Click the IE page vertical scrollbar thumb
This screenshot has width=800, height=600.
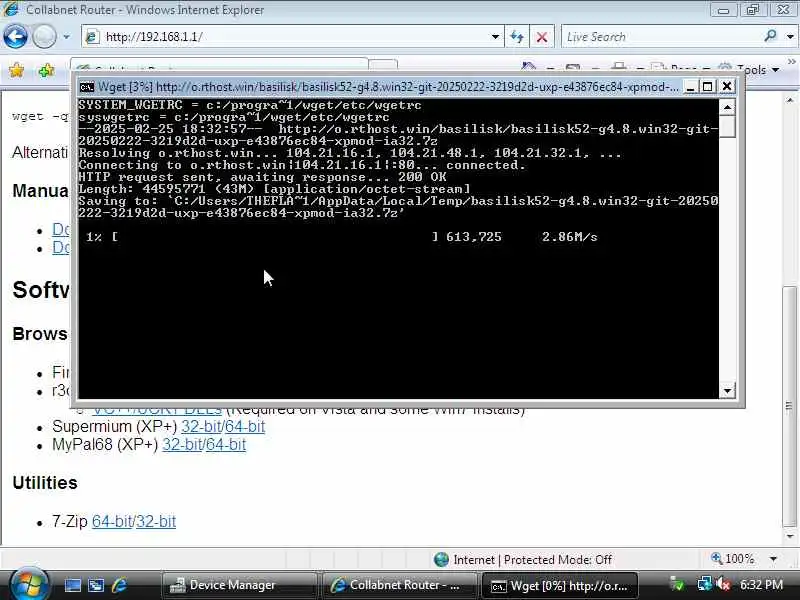[x=790, y=406]
